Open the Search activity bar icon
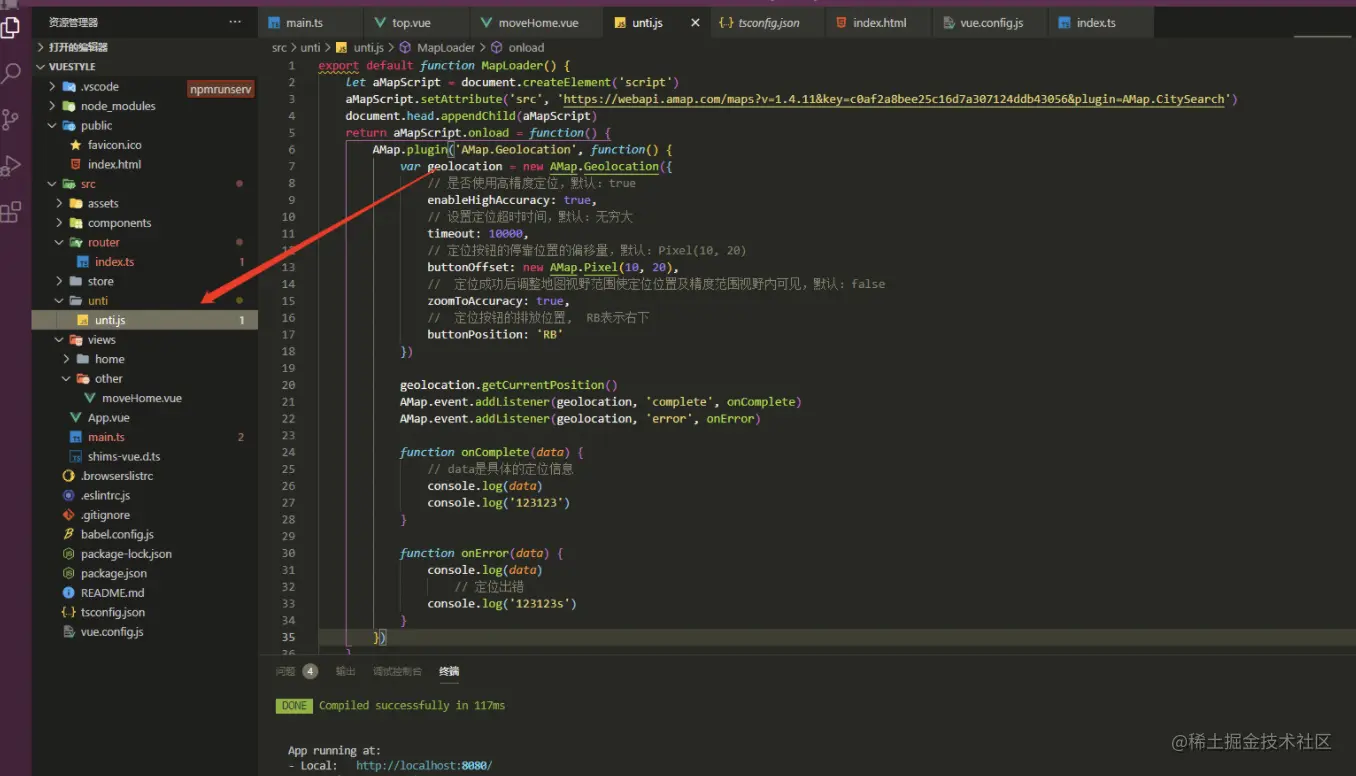The width and height of the screenshot is (1356, 776). (x=11, y=74)
